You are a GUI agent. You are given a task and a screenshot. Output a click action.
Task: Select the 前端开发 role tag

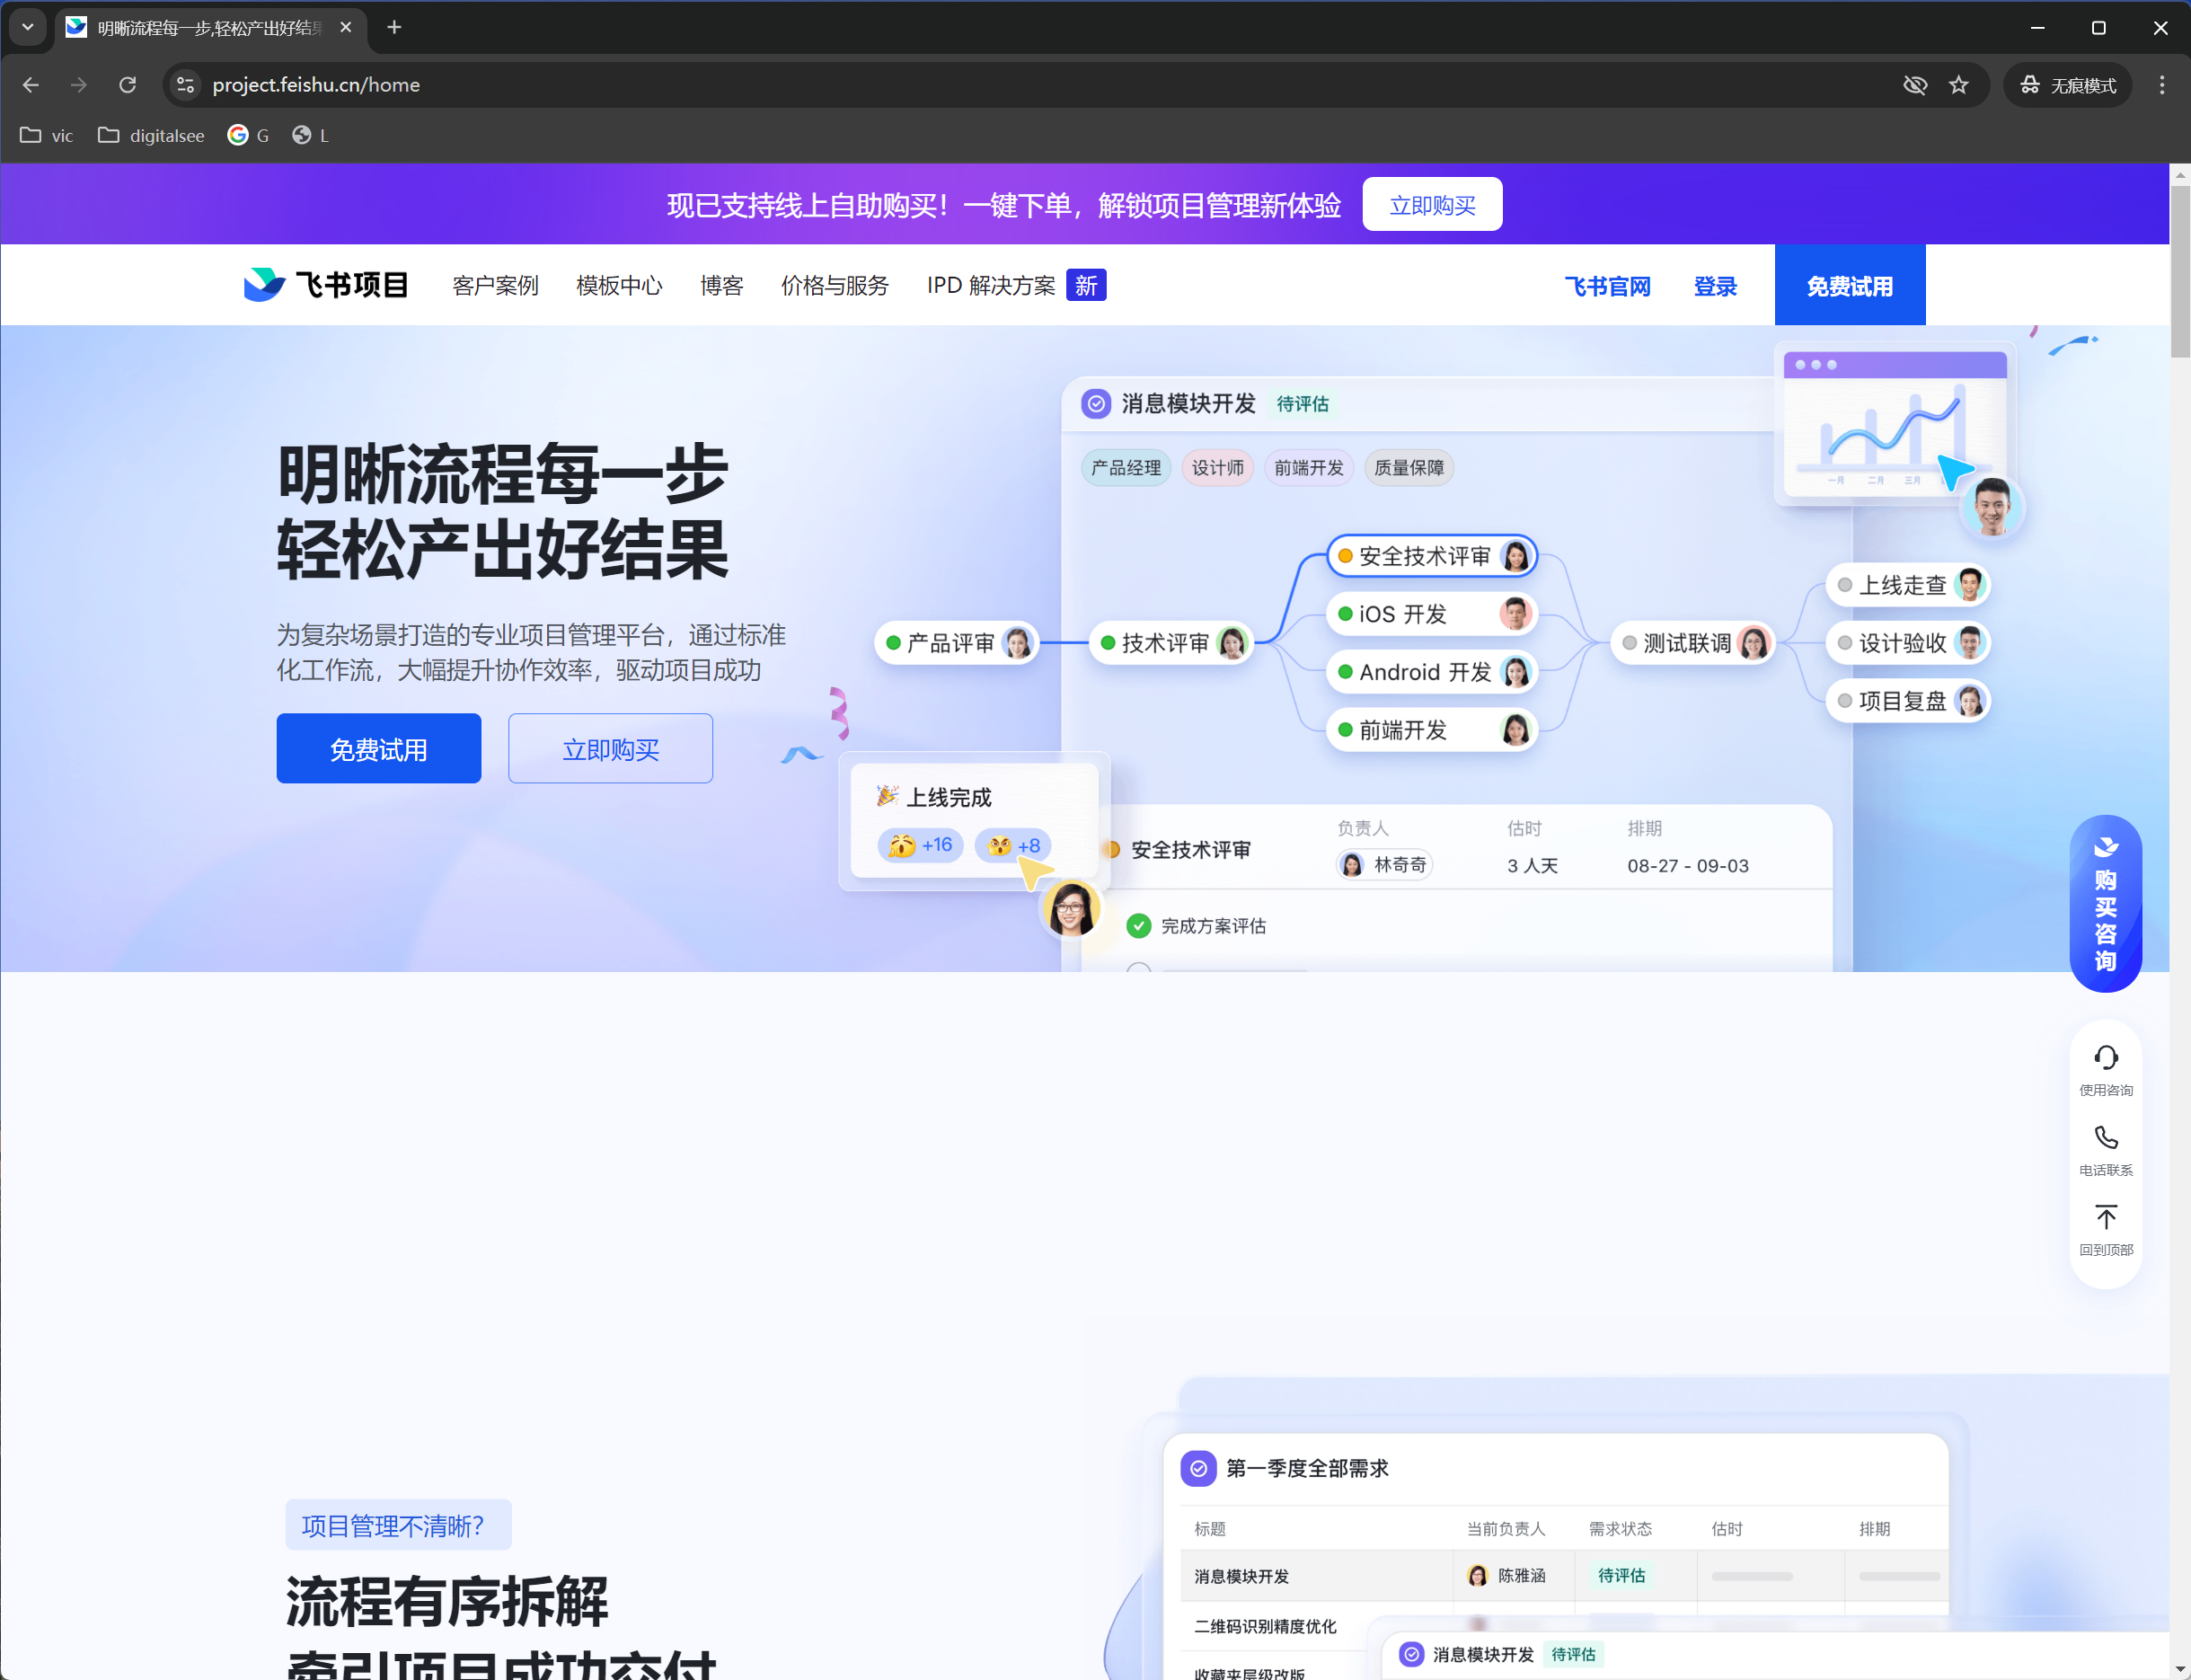(x=1308, y=467)
